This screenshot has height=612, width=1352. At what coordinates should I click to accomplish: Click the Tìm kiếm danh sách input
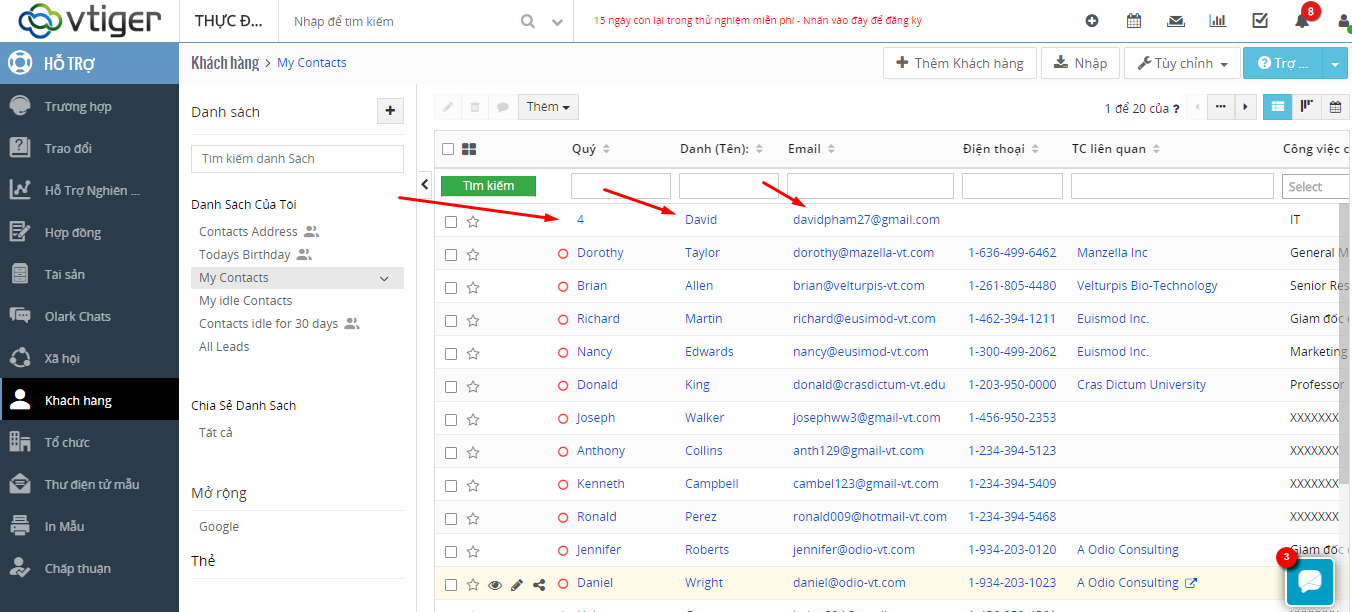click(297, 159)
